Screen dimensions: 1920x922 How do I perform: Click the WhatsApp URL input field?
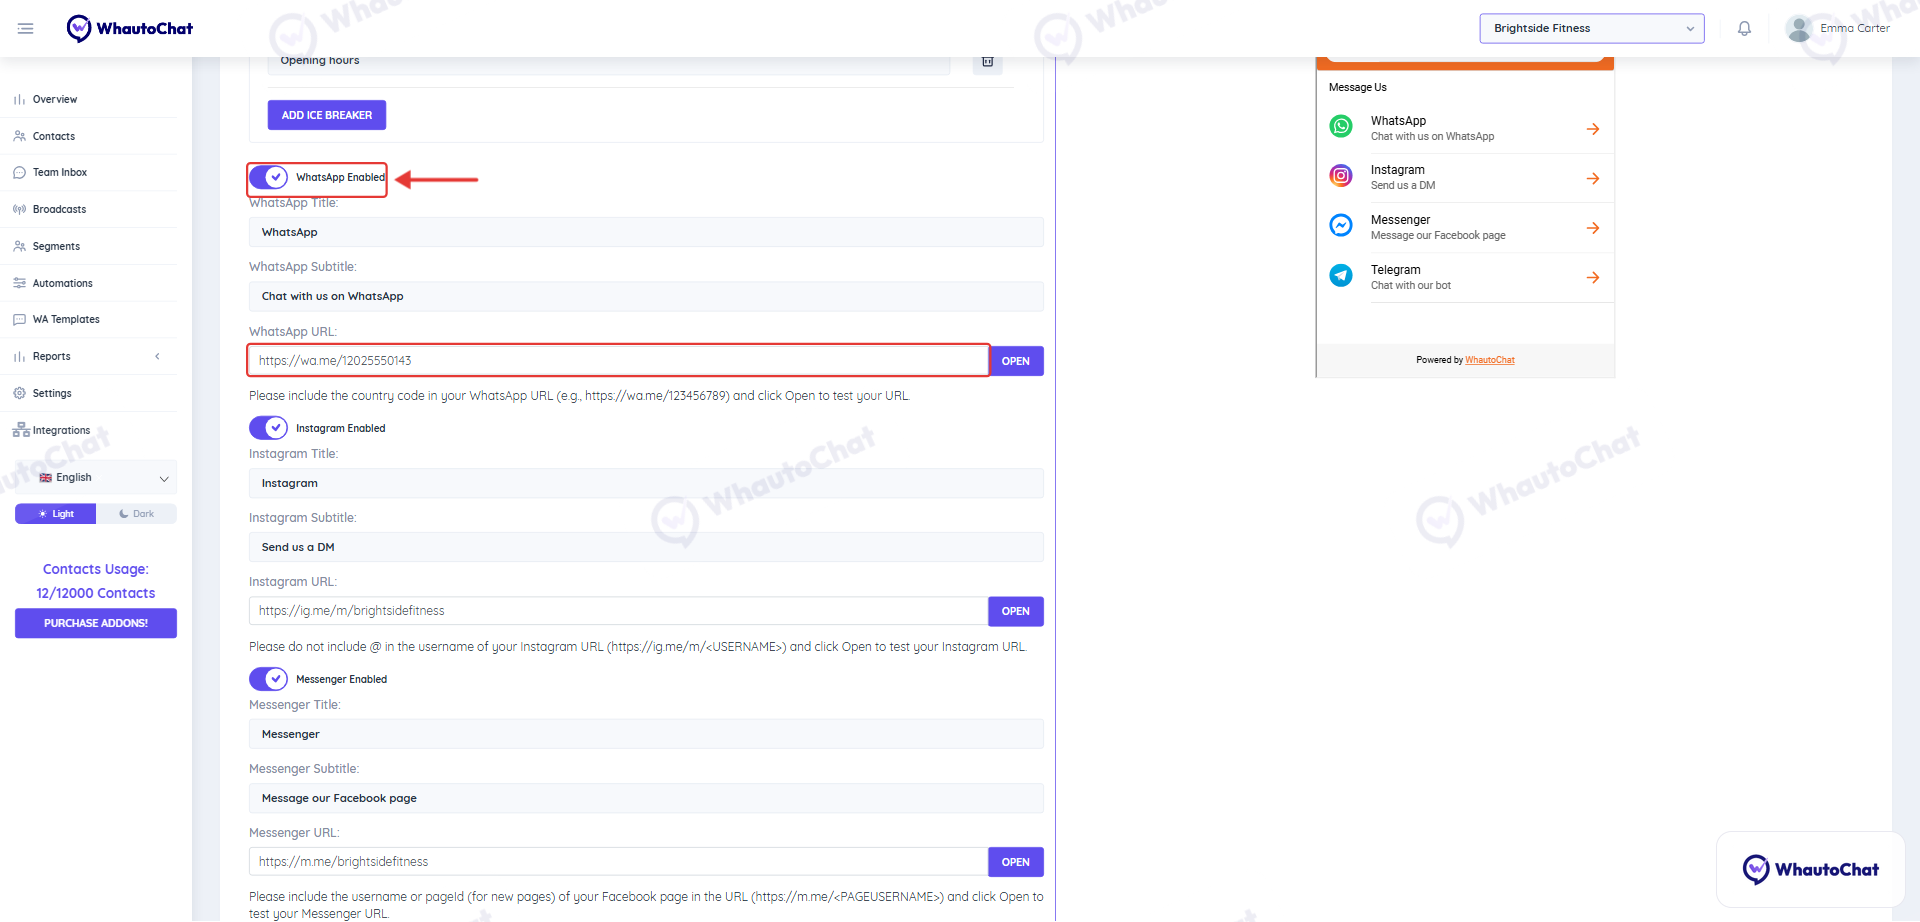pyautogui.click(x=618, y=361)
